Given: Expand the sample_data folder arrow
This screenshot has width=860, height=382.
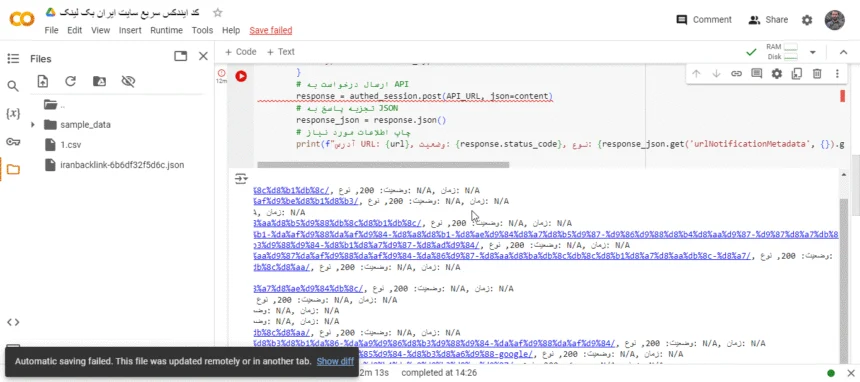Looking at the screenshot, I should click(x=32, y=125).
